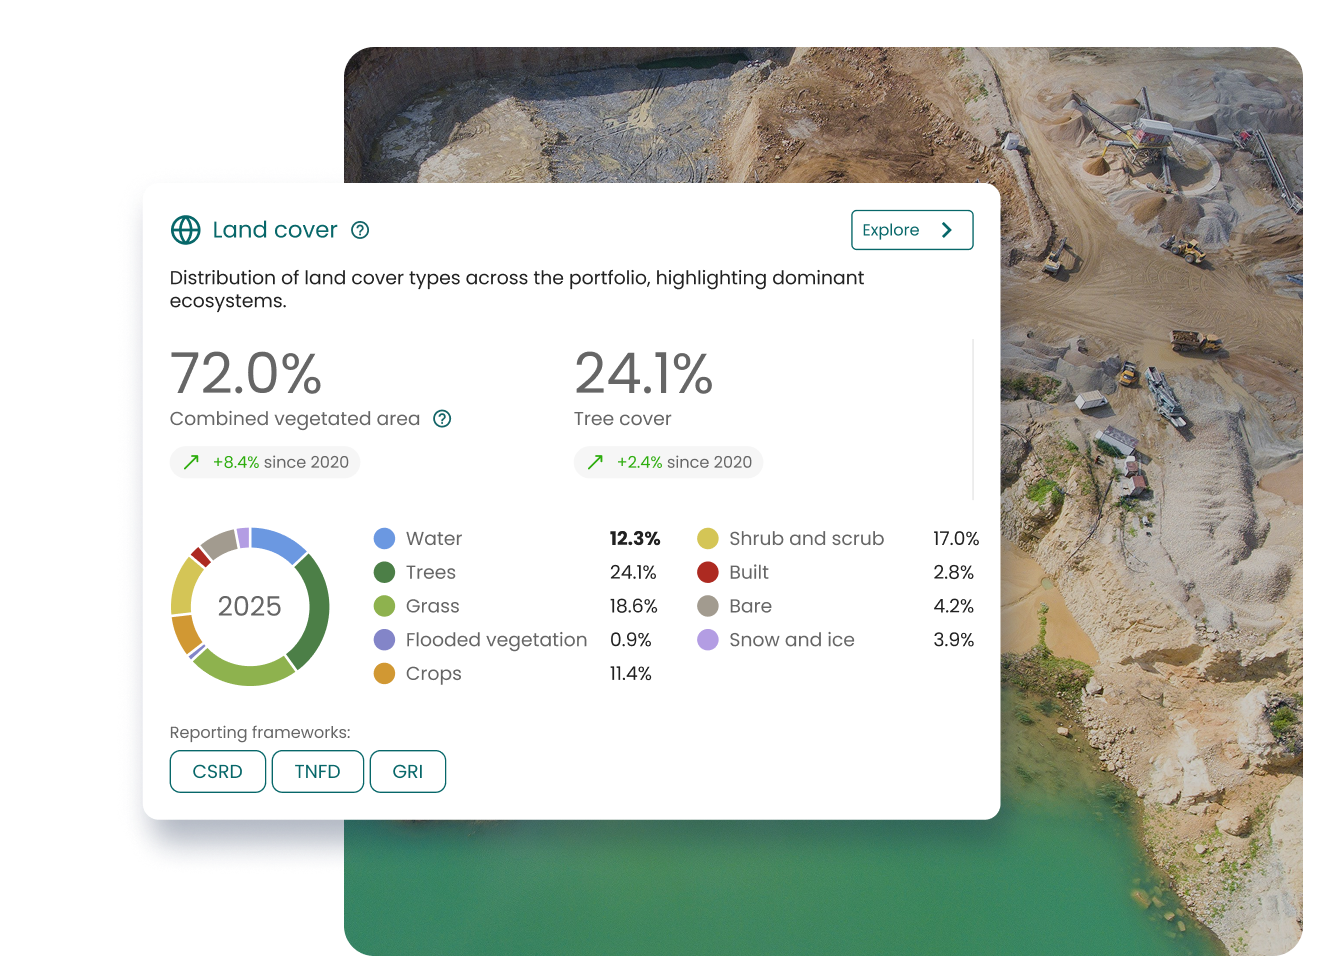
Task: Click the chevron arrow inside Explore
Action: tap(946, 230)
